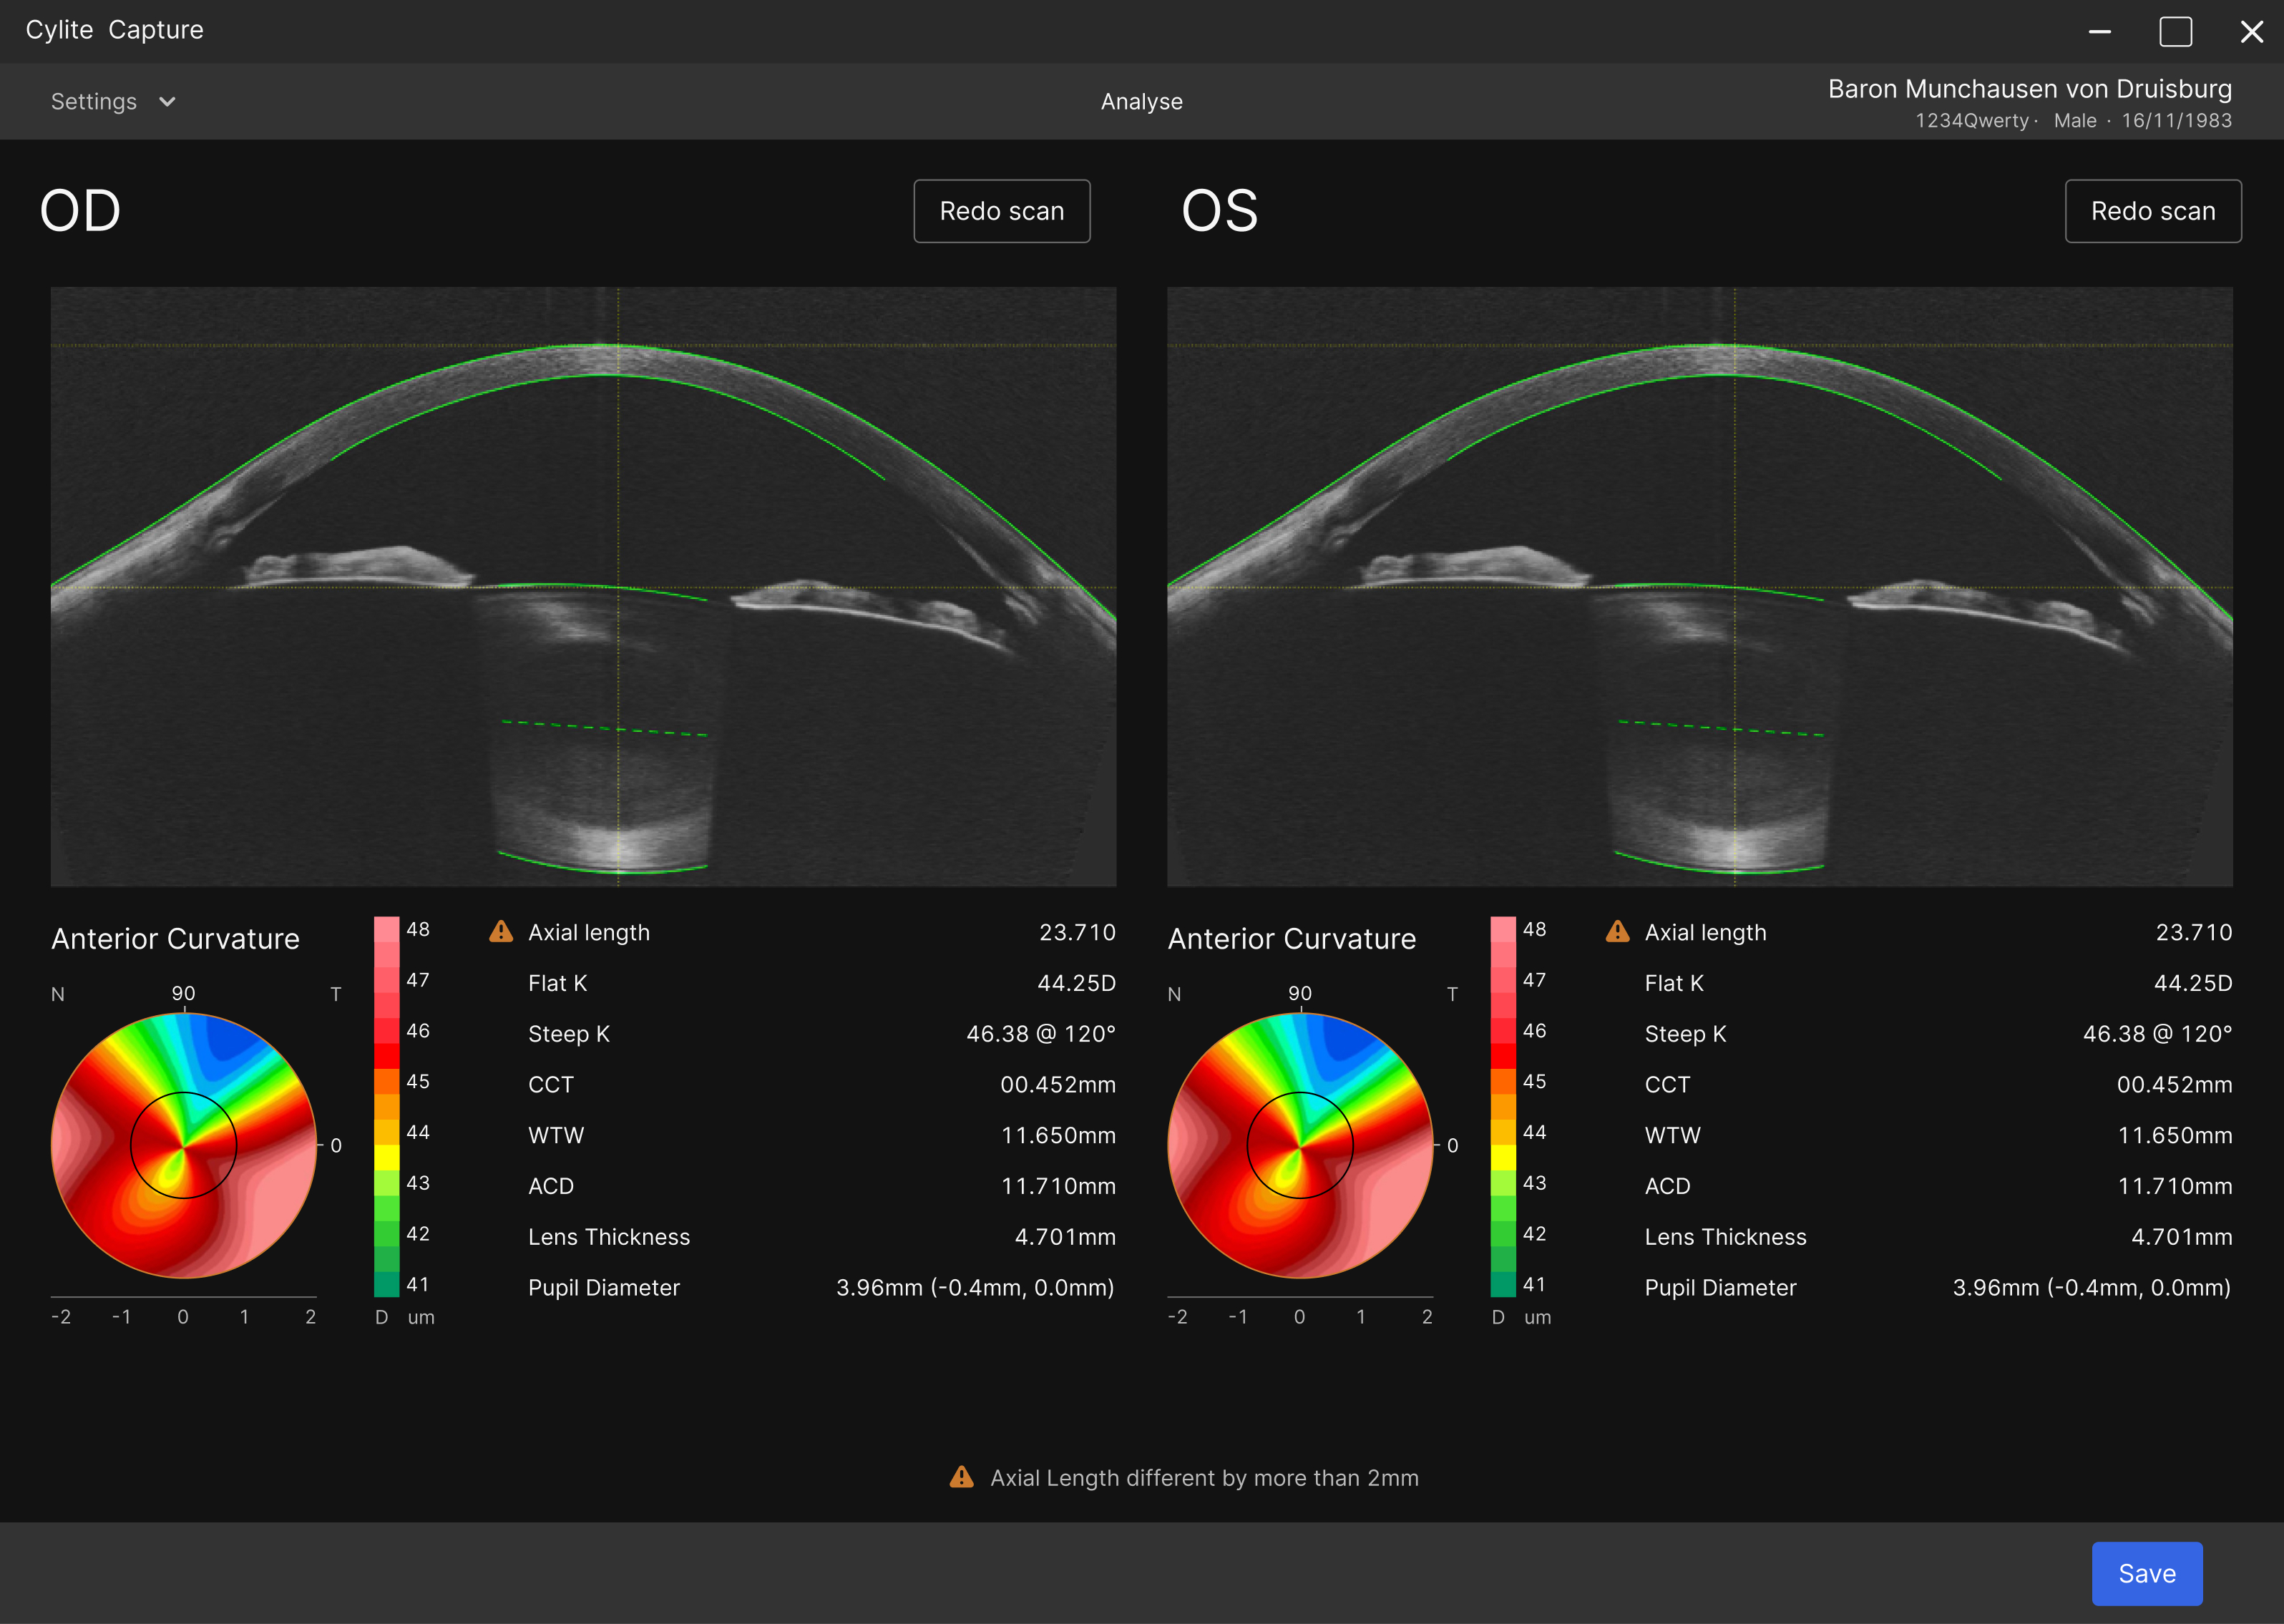Expand the Settings dropdown chevron
2284x1624 pixels.
(167, 102)
